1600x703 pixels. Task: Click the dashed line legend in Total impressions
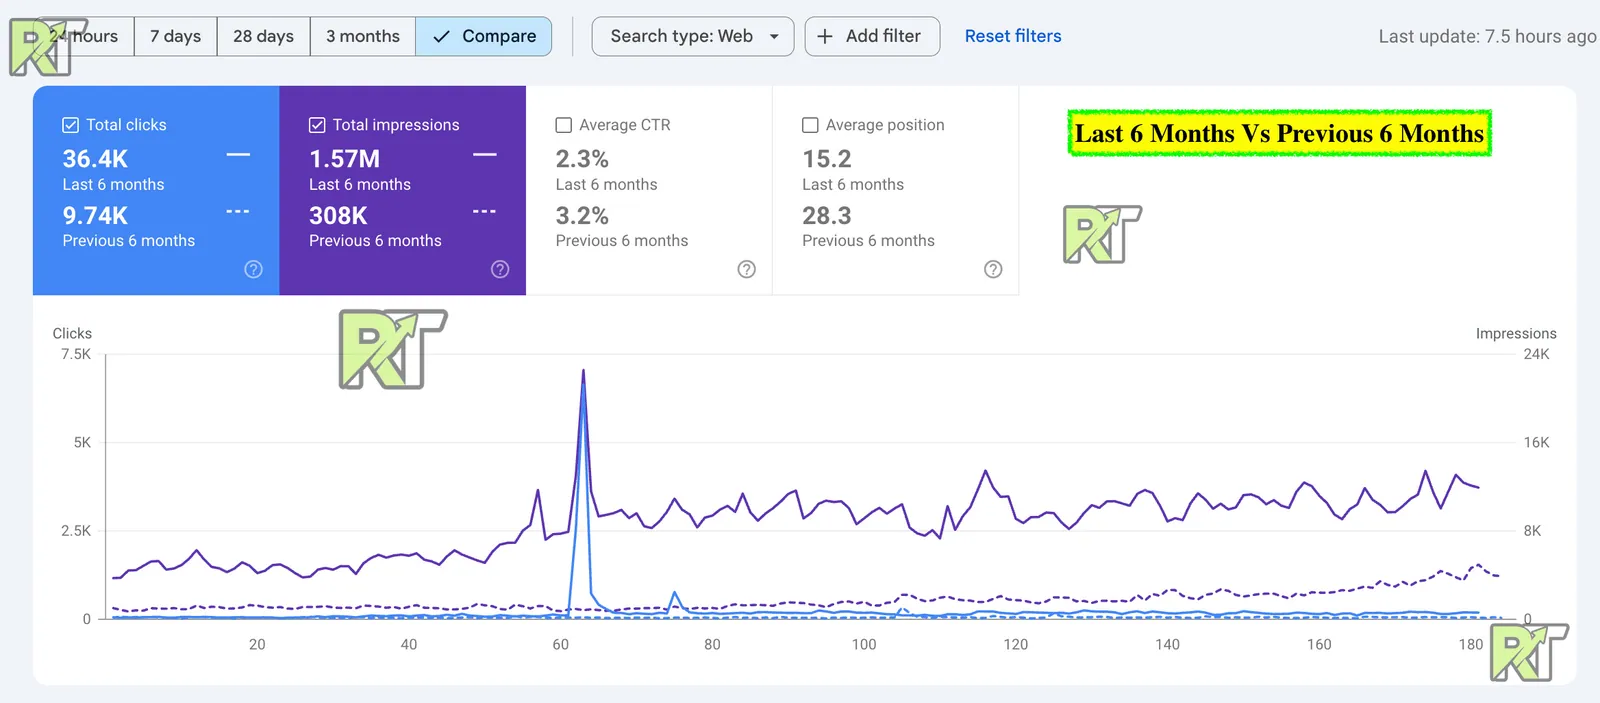tap(484, 212)
